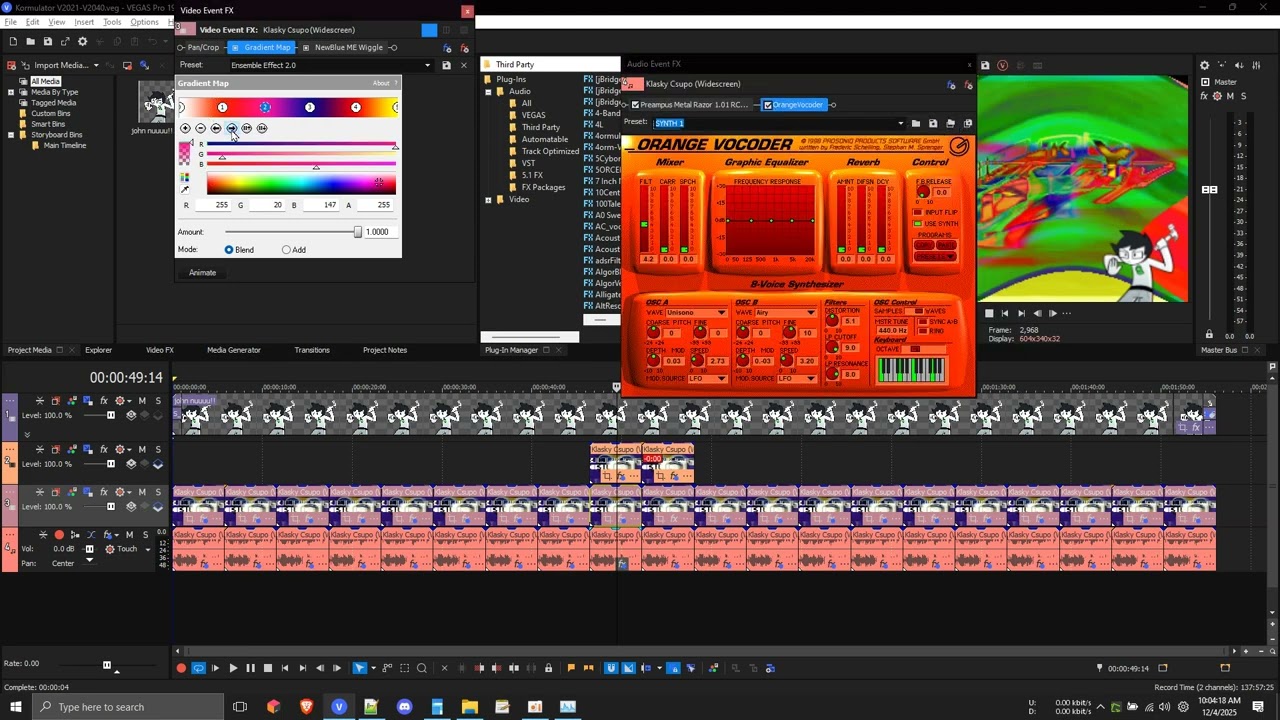Open the Ensemble Effect 2.0 preset dropdown

tap(427, 65)
